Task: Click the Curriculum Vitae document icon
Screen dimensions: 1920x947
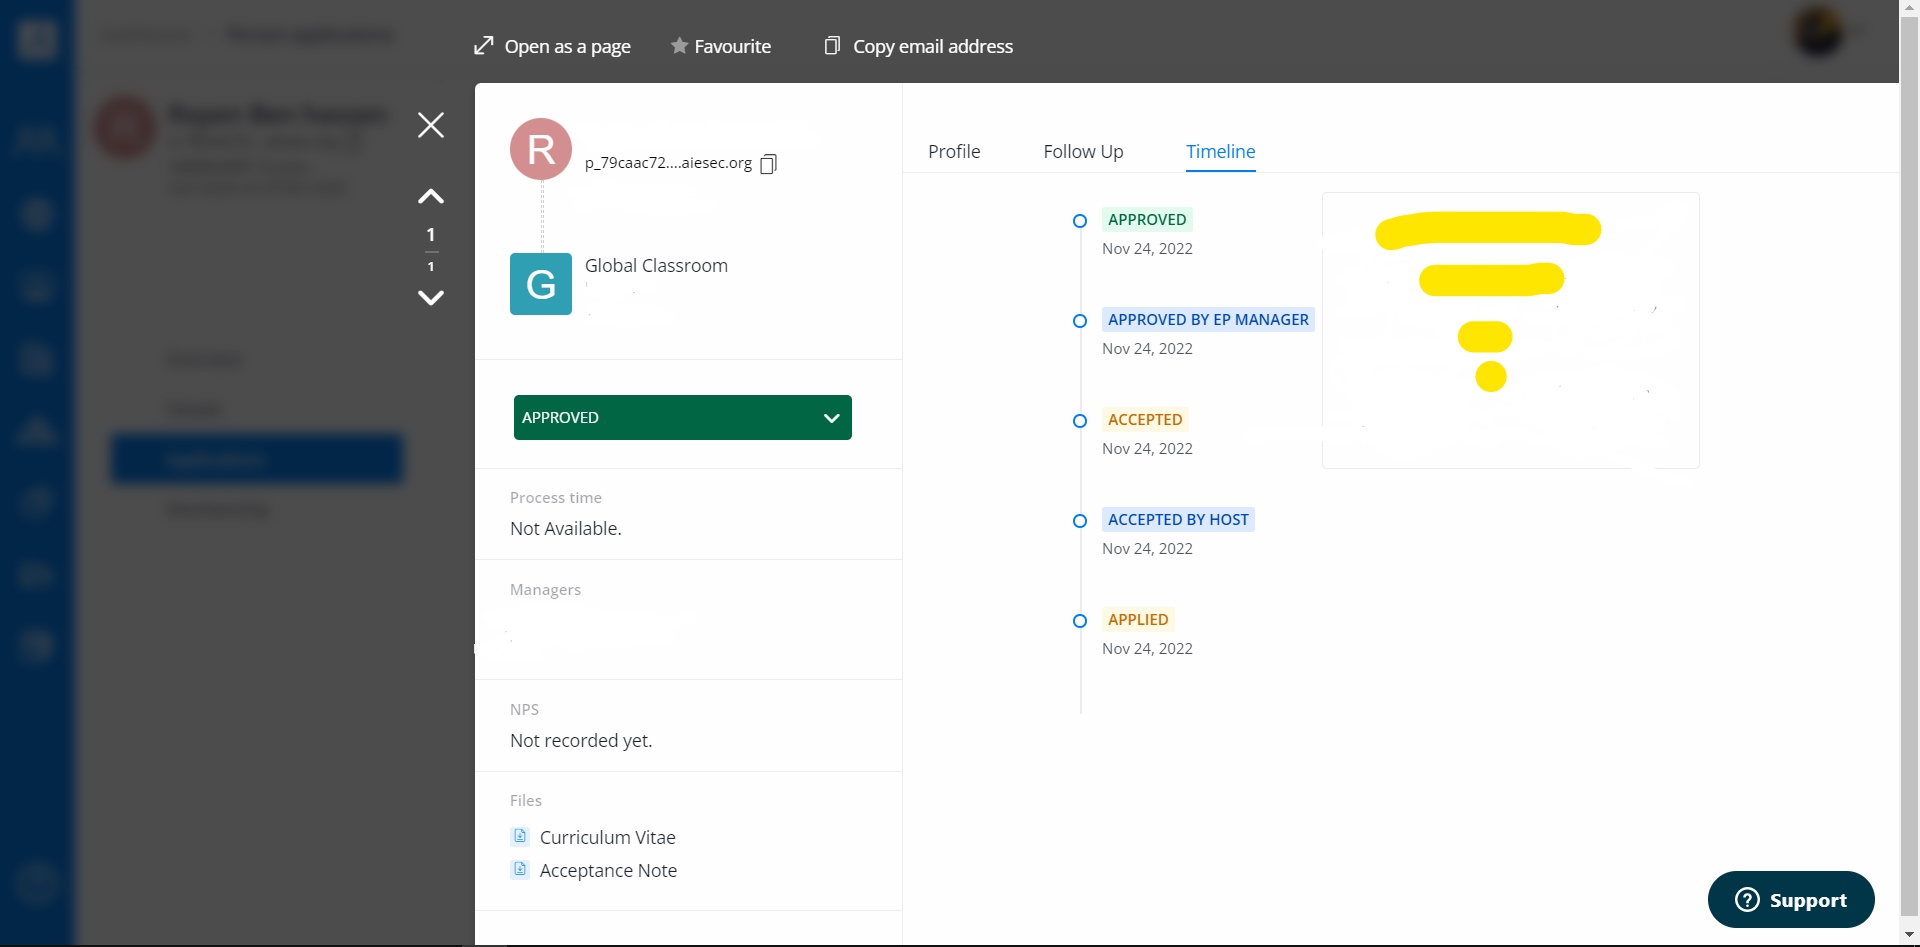Action: (x=520, y=836)
